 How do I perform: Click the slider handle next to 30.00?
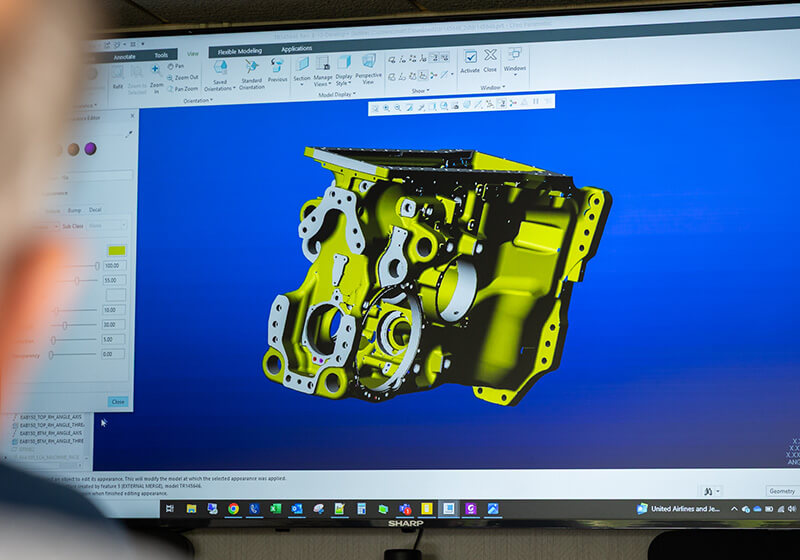point(65,325)
